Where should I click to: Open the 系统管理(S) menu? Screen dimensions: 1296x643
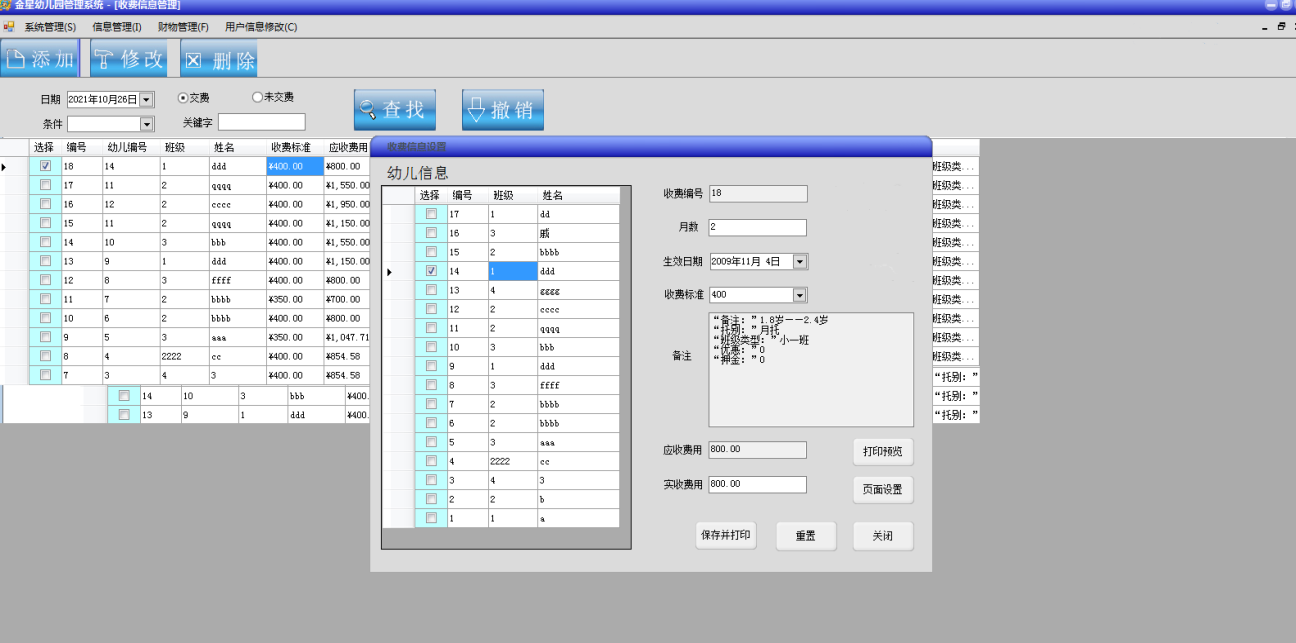pos(50,27)
